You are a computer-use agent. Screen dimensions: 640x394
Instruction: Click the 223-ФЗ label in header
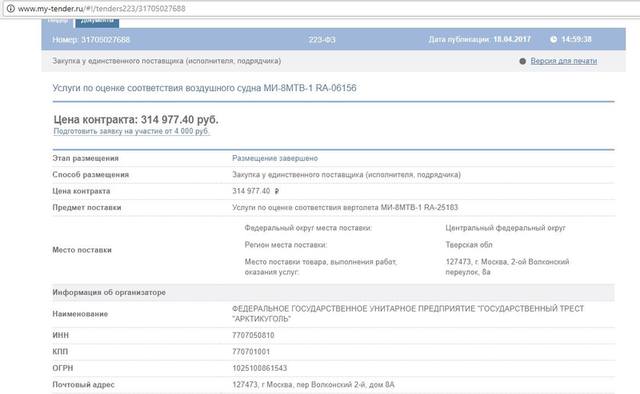pos(322,40)
